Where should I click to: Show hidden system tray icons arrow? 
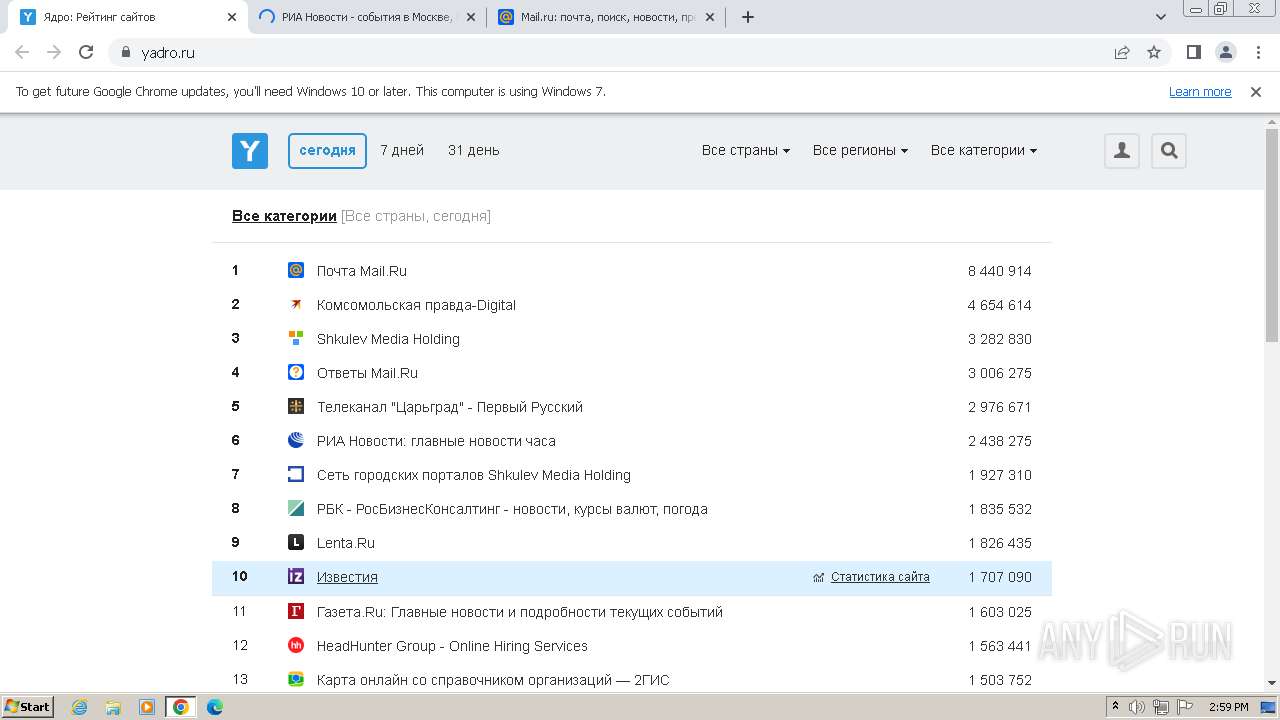[x=1116, y=707]
